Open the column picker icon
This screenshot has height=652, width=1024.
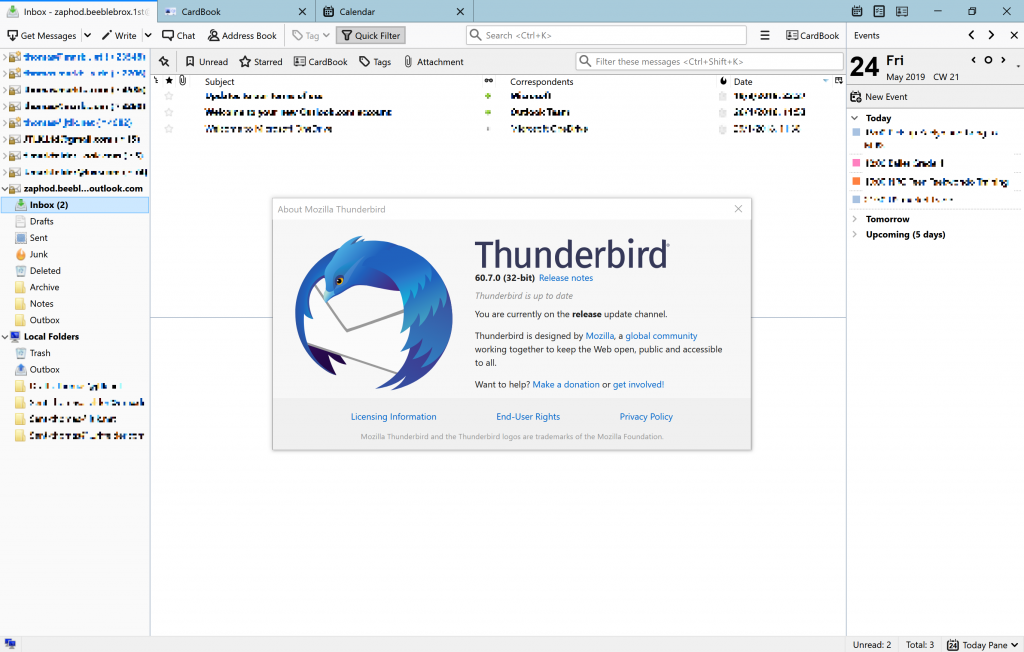(839, 81)
